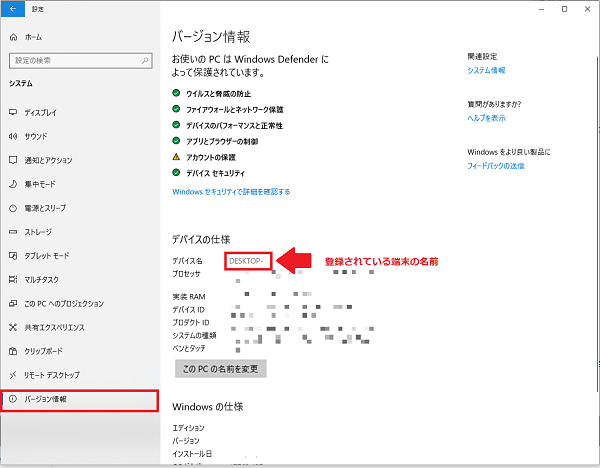Screen dimensions: 600x468
Task: Click the プロダクト ID label
Action: 191,323
